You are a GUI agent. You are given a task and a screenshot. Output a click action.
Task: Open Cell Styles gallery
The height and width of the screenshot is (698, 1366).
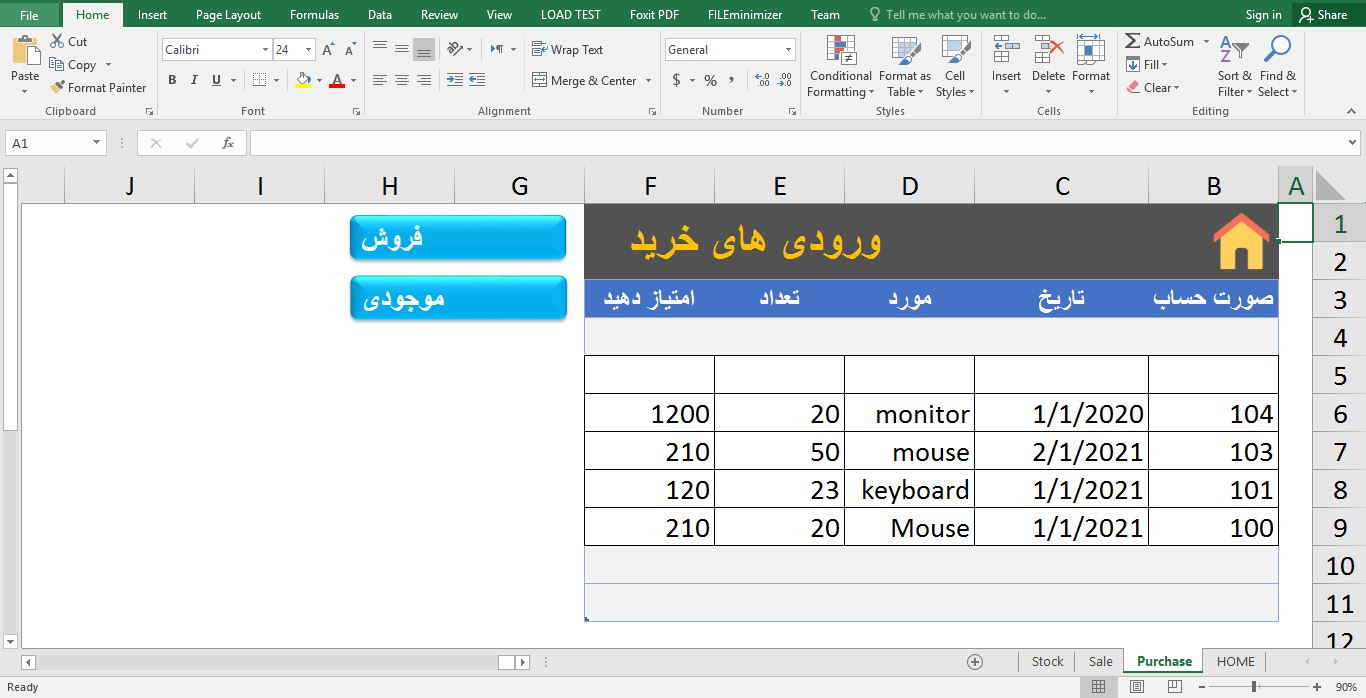coord(956,67)
